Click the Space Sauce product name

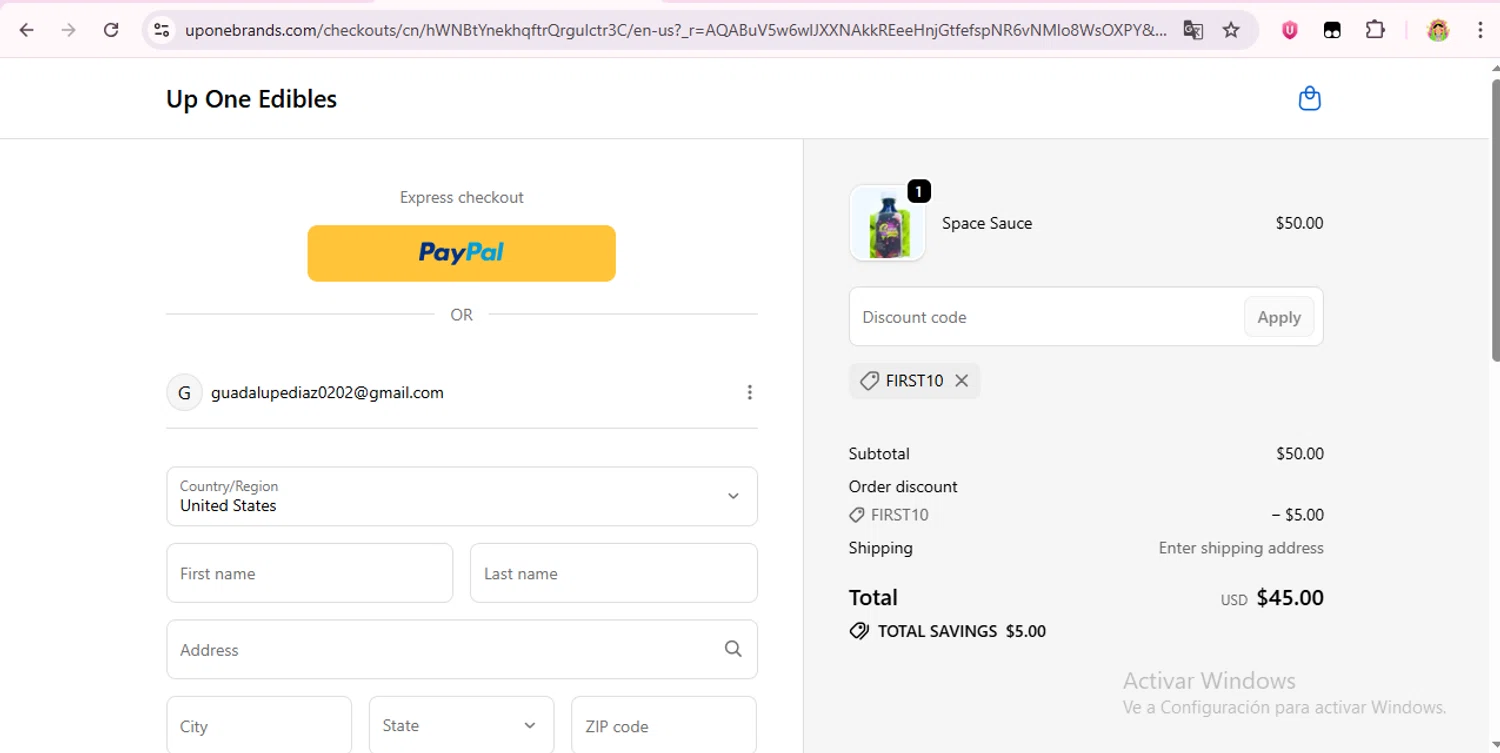coord(987,223)
